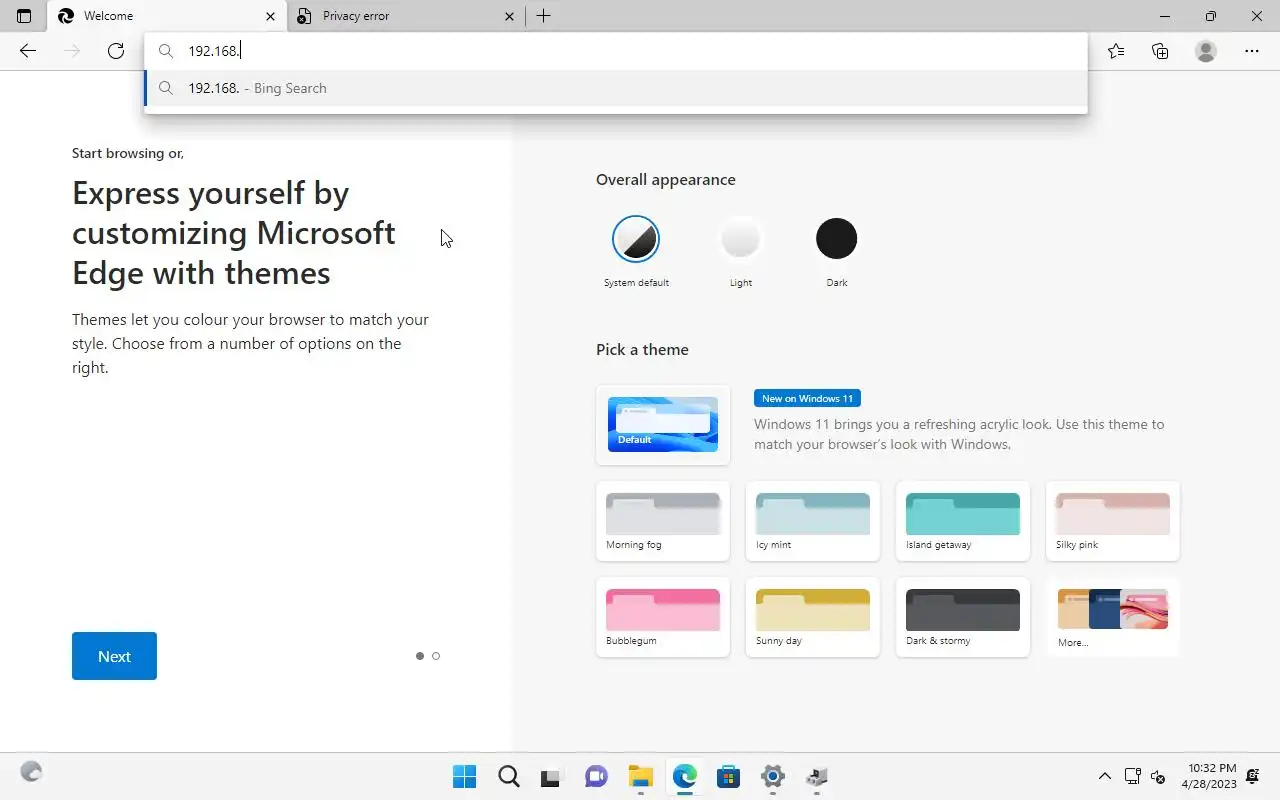Click the profile avatar icon
Image resolution: width=1280 pixels, height=800 pixels.
click(x=1206, y=51)
